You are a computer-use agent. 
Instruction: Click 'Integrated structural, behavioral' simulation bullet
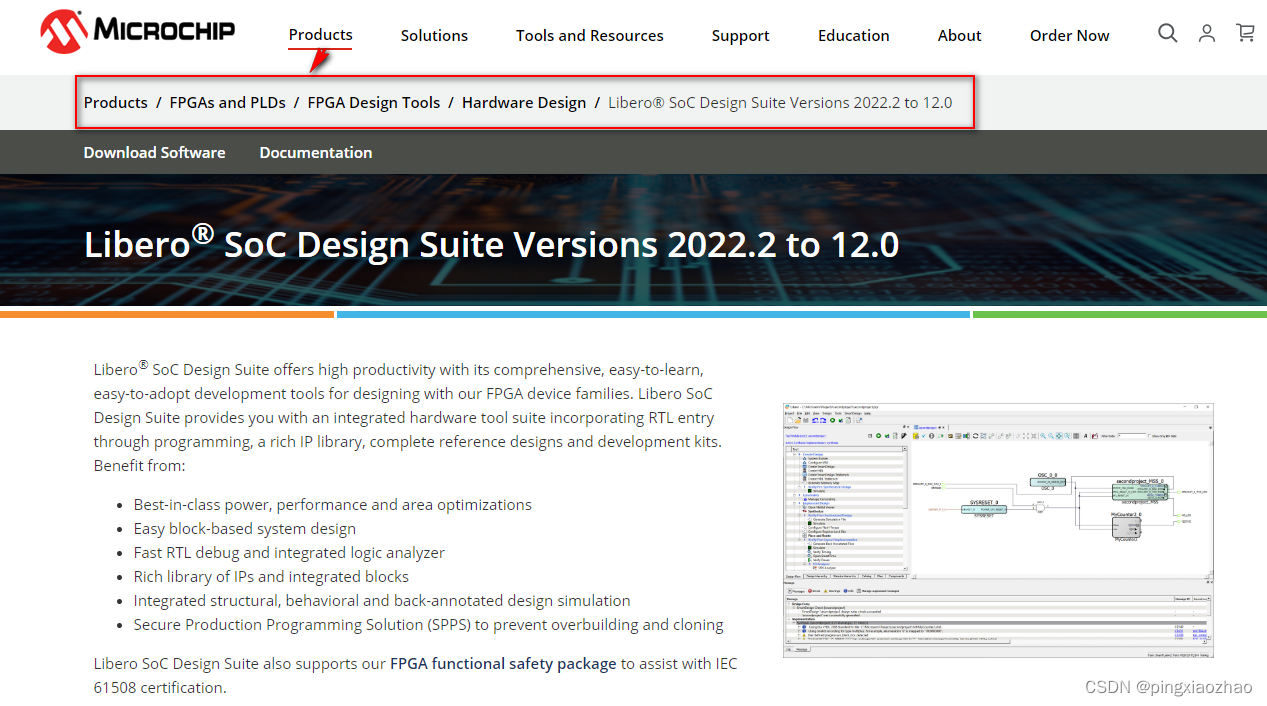(382, 601)
